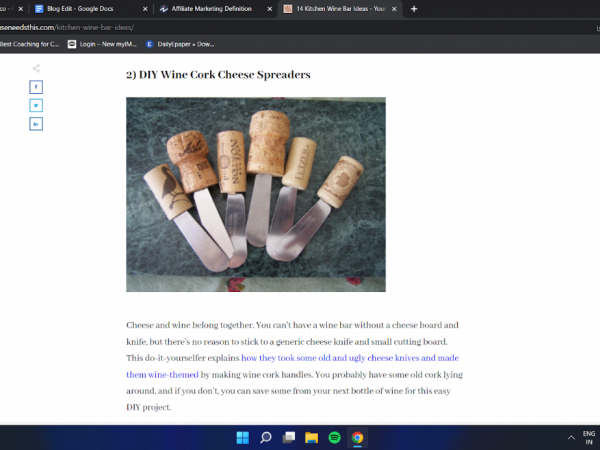Open a new browser tab
The height and width of the screenshot is (450, 600).
click(414, 8)
